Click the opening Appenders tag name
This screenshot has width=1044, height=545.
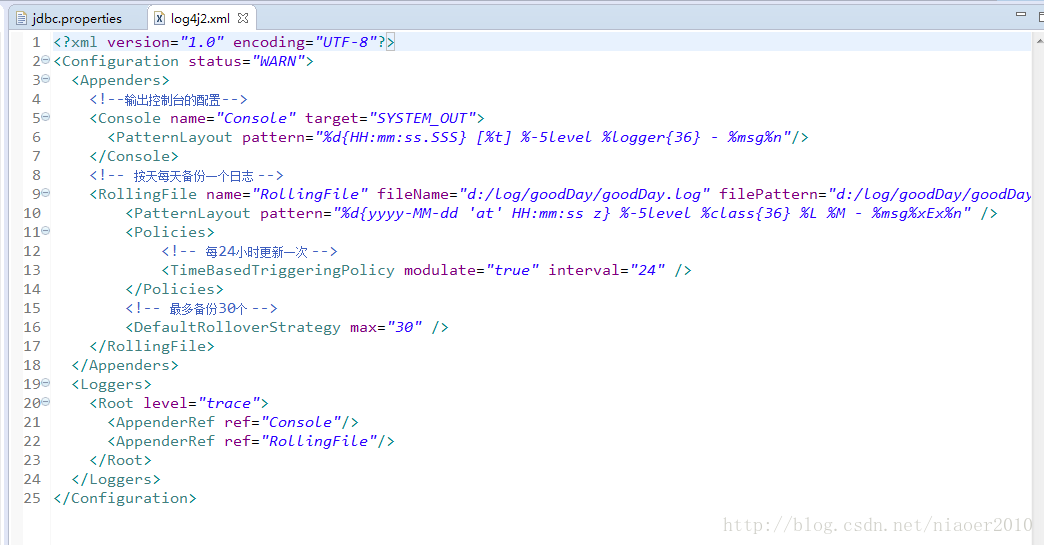click(121, 81)
